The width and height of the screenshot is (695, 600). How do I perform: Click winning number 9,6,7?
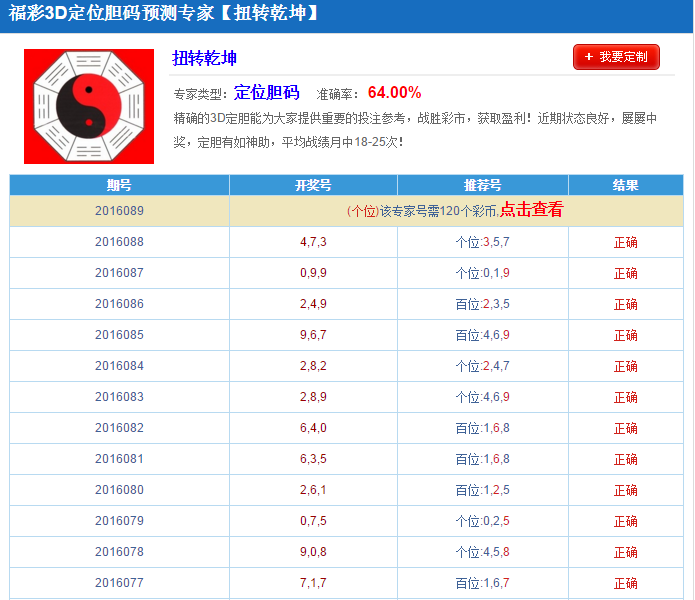pos(313,335)
